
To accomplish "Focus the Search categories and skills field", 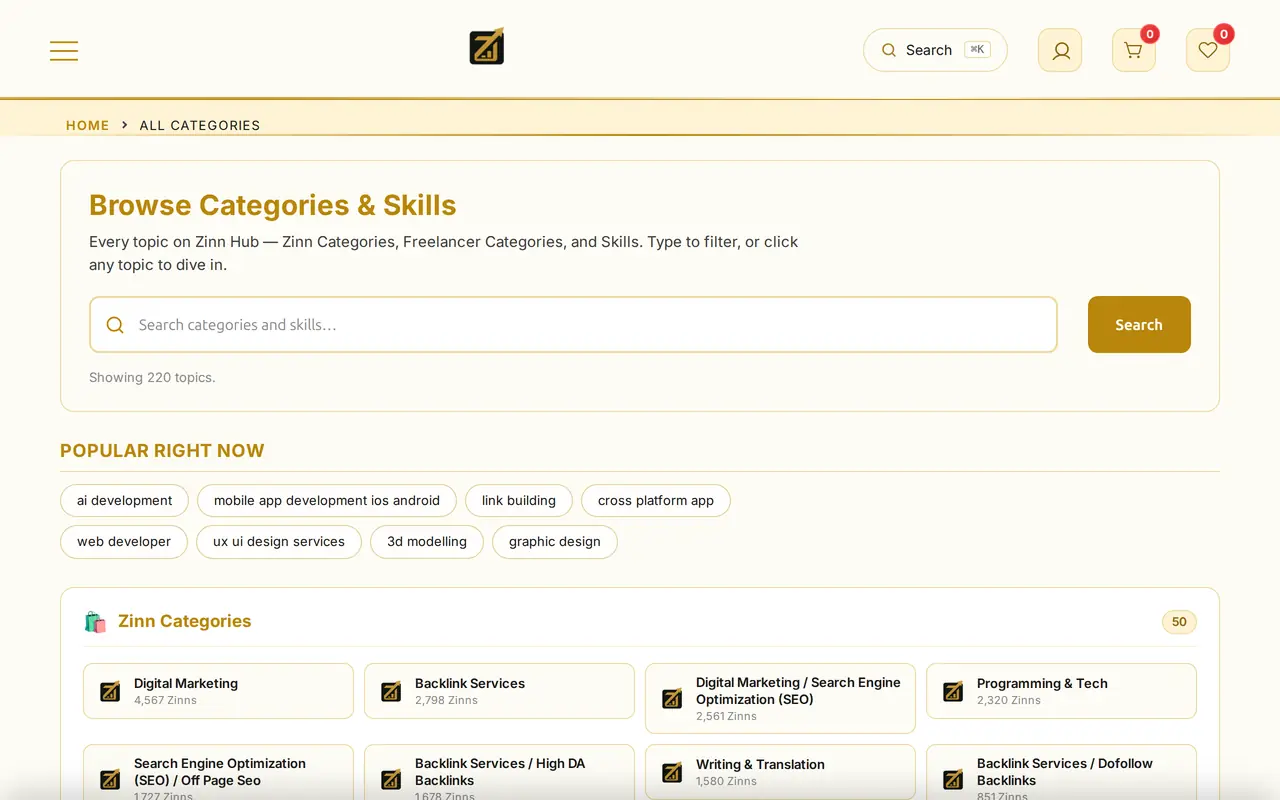I will pos(573,324).
